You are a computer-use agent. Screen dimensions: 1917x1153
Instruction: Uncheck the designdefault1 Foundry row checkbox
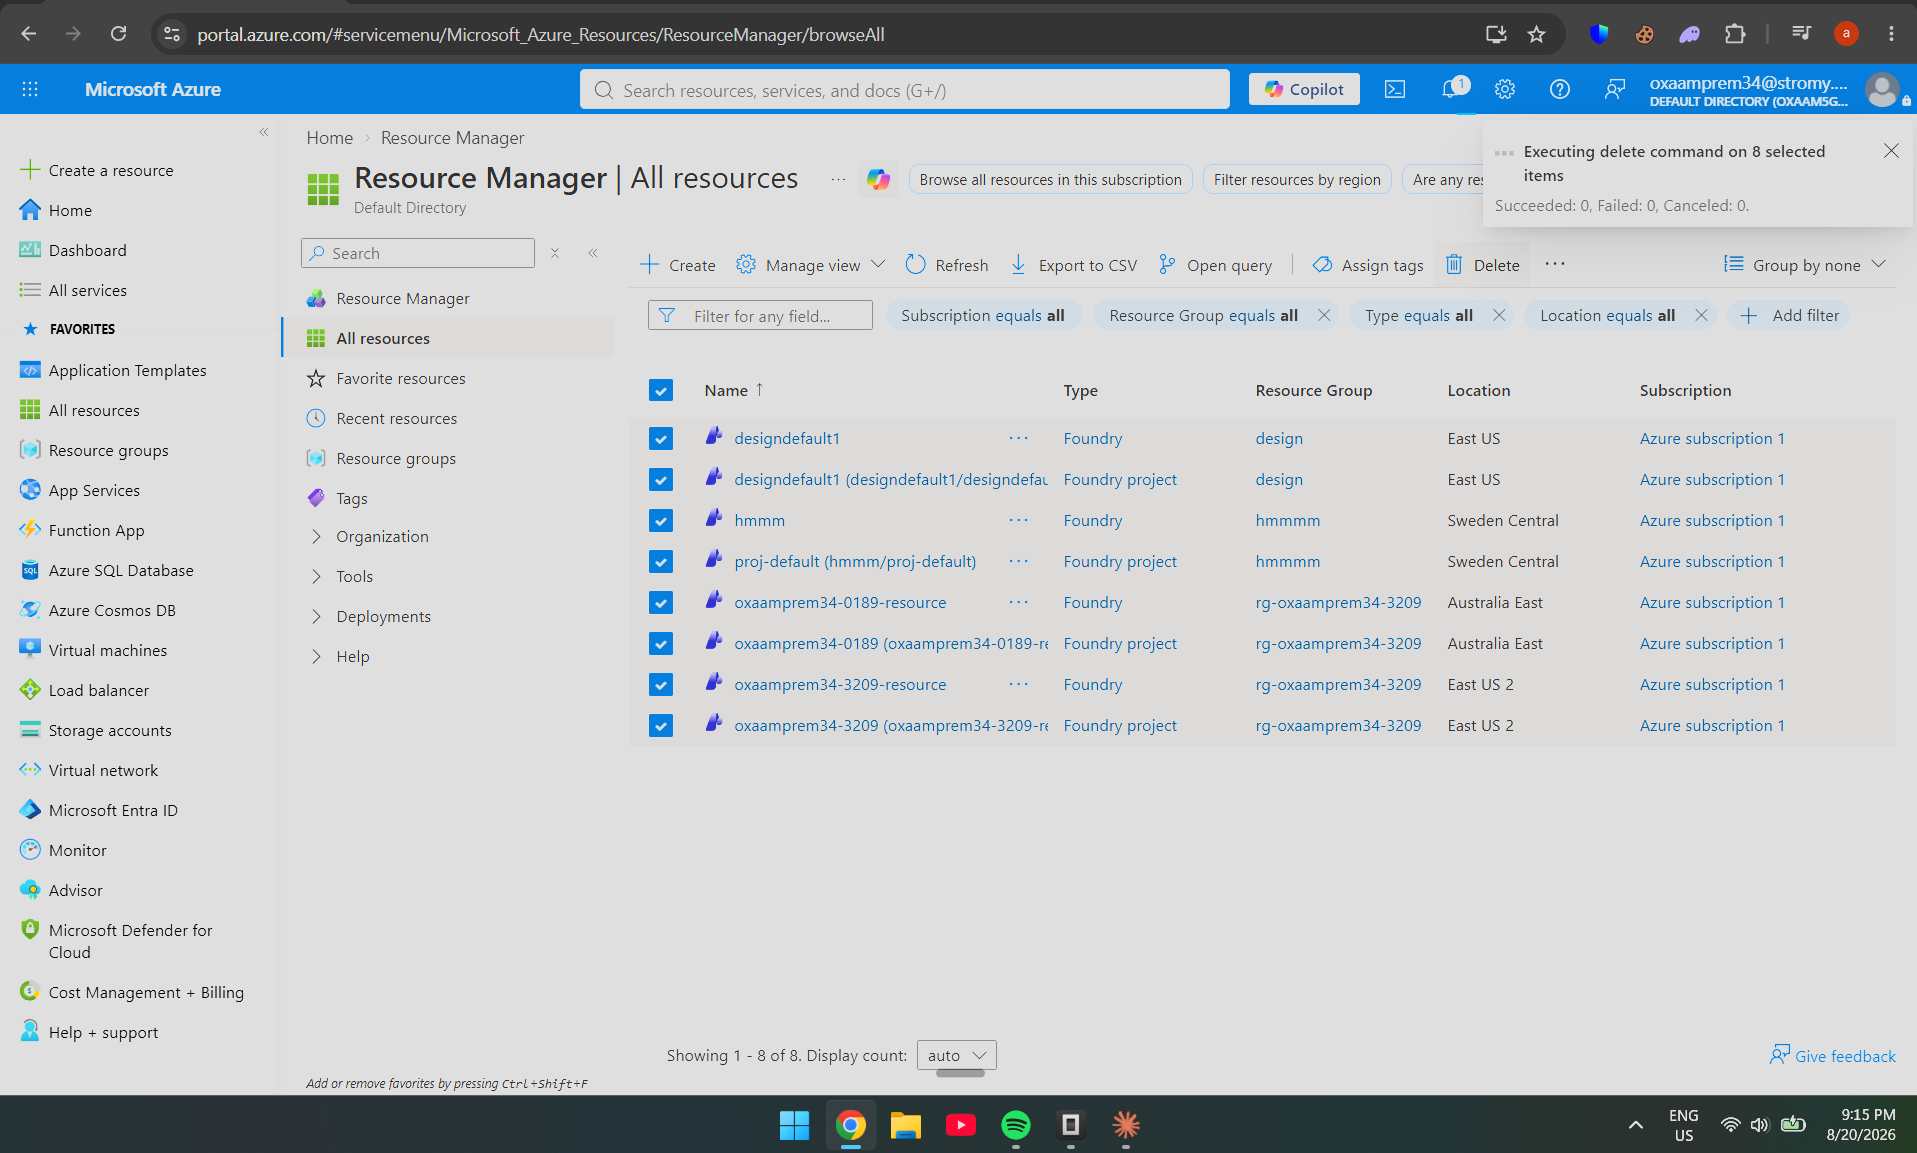pyautogui.click(x=660, y=438)
